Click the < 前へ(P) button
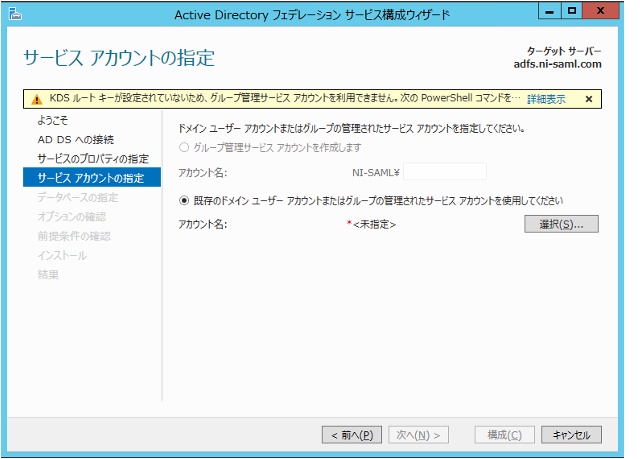This screenshot has width=640, height=459. 352,435
